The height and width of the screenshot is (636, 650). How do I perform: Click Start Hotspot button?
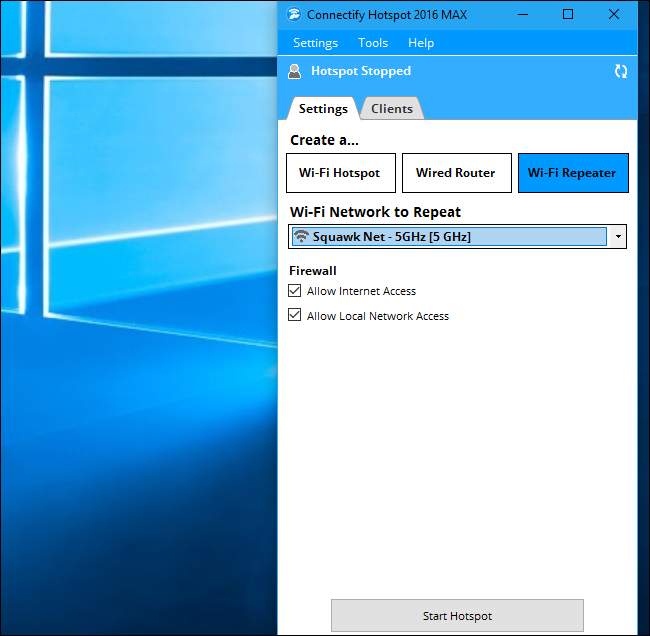click(457, 616)
